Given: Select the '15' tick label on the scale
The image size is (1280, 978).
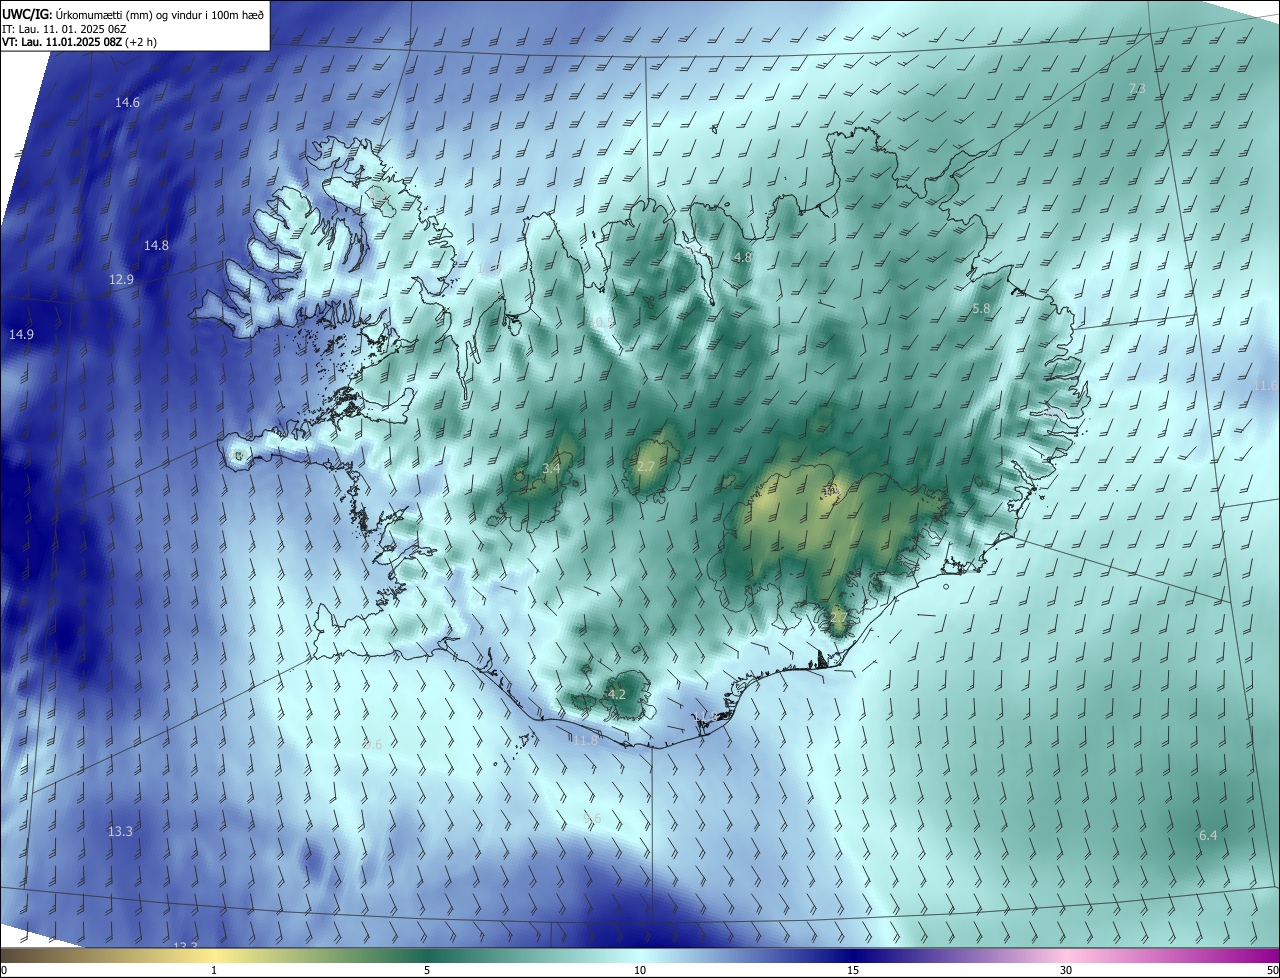Looking at the screenshot, I should (x=853, y=971).
